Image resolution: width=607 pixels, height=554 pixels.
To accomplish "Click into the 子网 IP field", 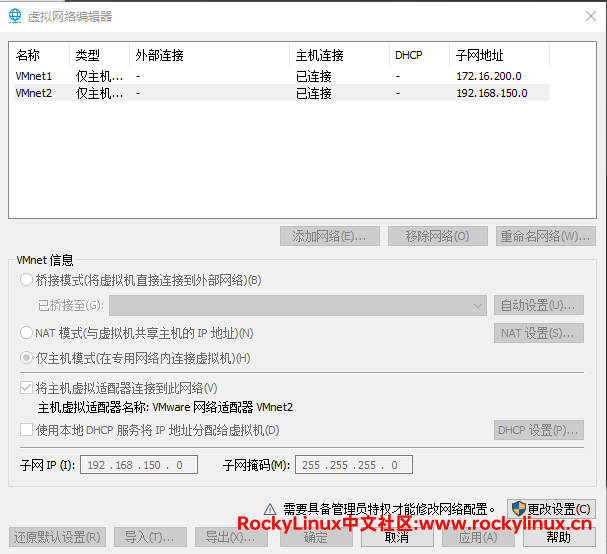I will tap(139, 465).
